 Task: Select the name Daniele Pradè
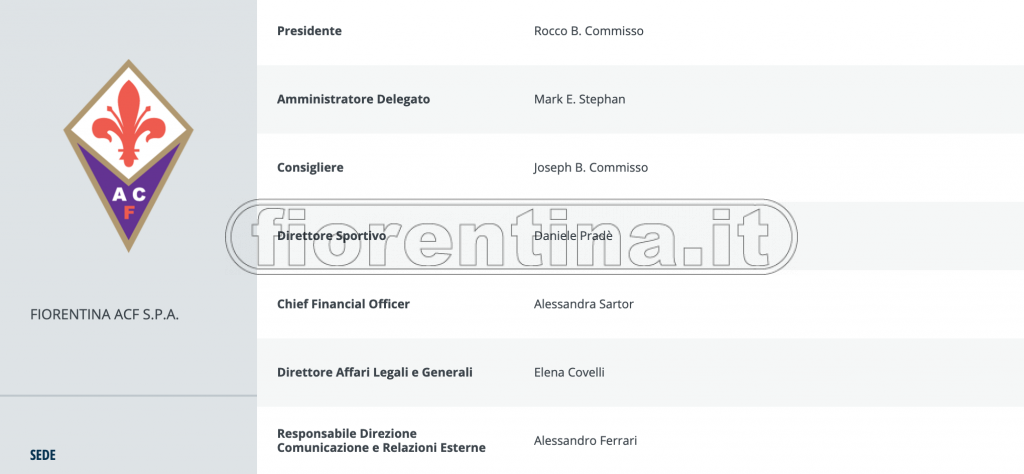pyautogui.click(x=575, y=236)
